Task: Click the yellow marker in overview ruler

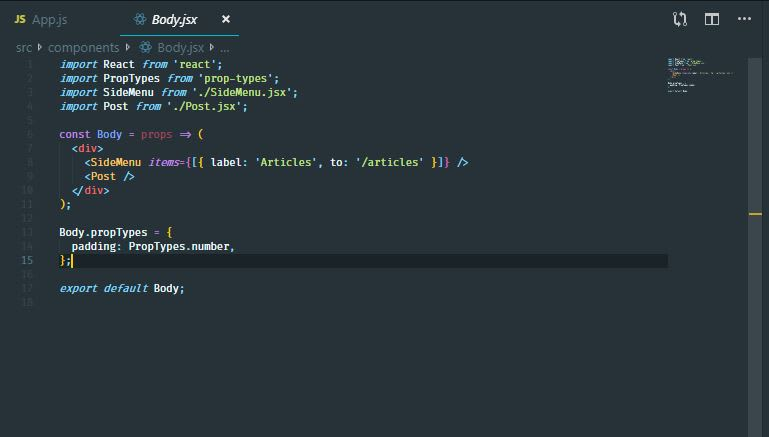Action: 755,214
